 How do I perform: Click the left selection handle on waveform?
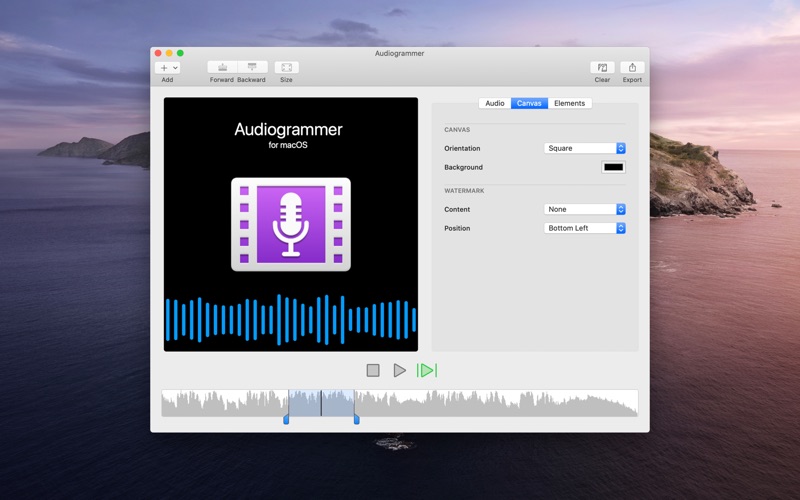click(x=286, y=419)
